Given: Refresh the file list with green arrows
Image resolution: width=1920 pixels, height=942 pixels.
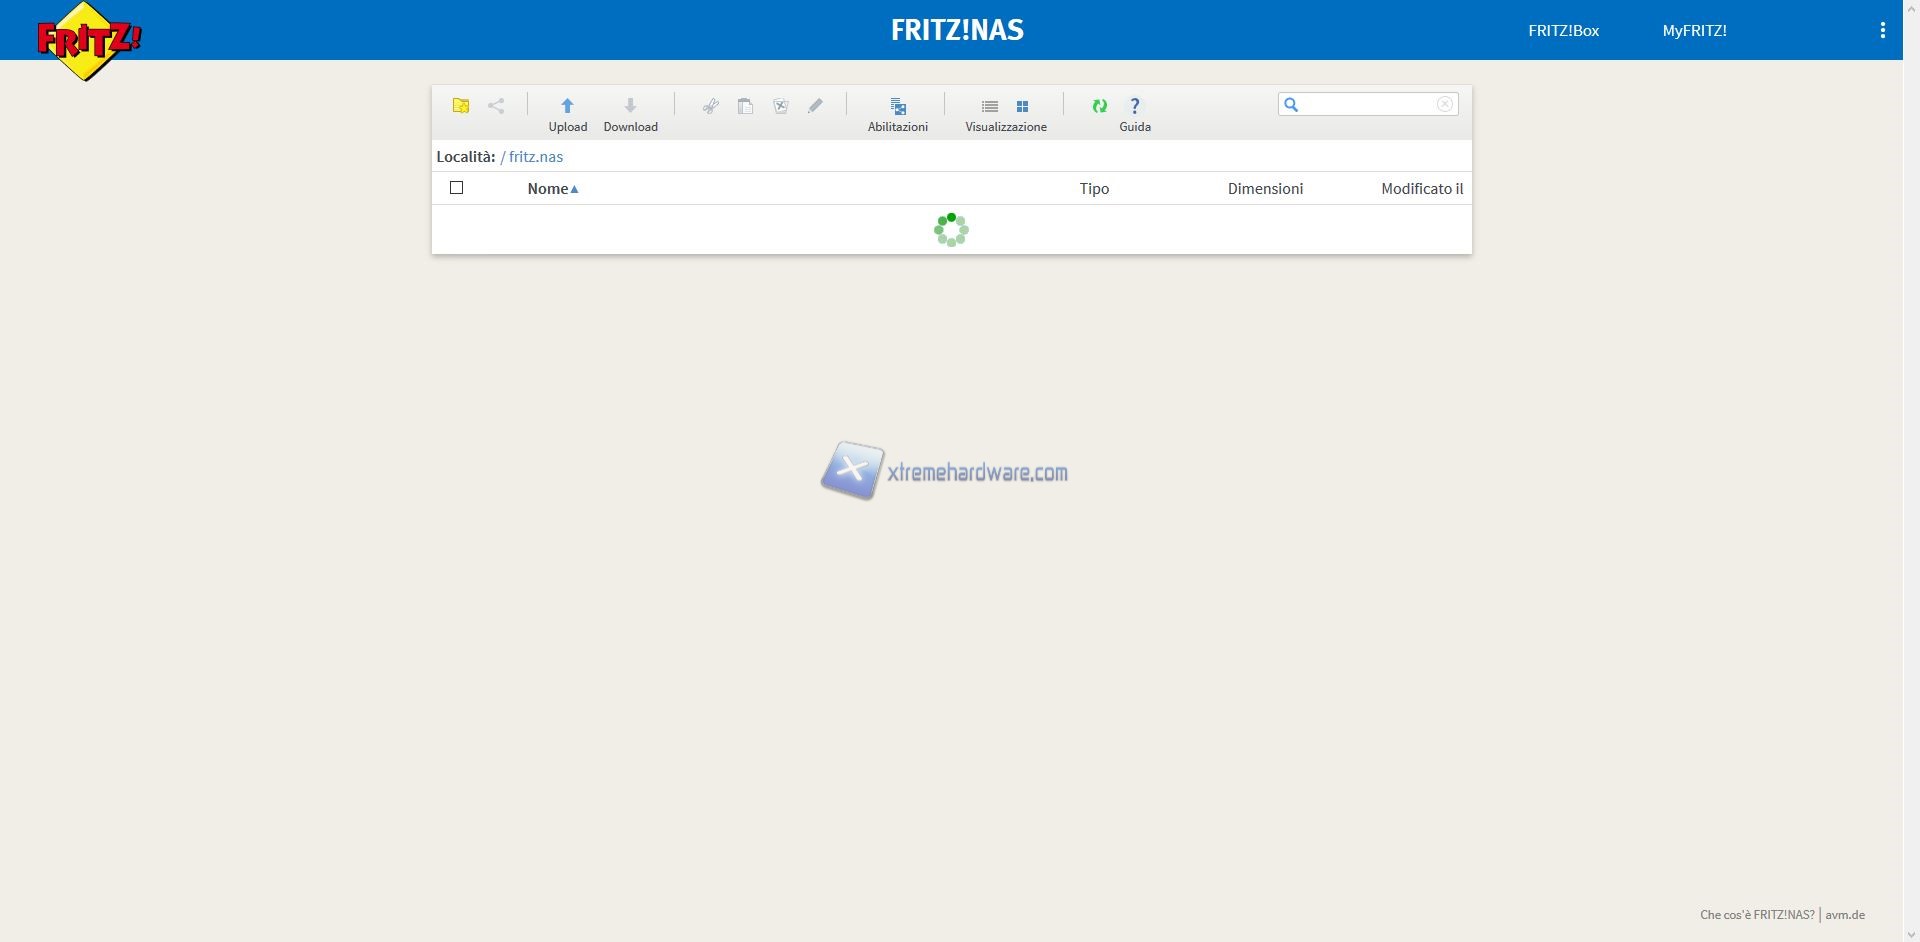Looking at the screenshot, I should click(1100, 106).
